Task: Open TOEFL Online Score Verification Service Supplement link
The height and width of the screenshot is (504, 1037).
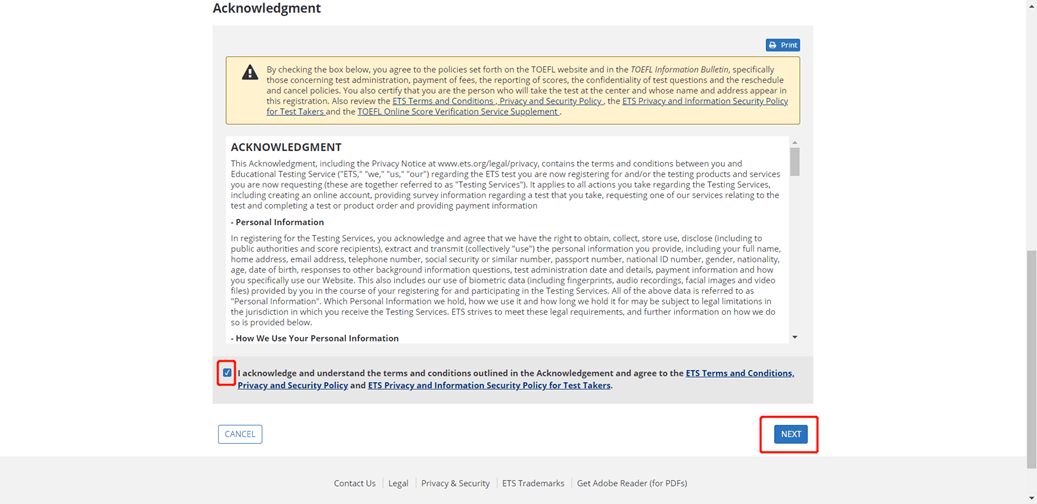Action: pos(458,112)
